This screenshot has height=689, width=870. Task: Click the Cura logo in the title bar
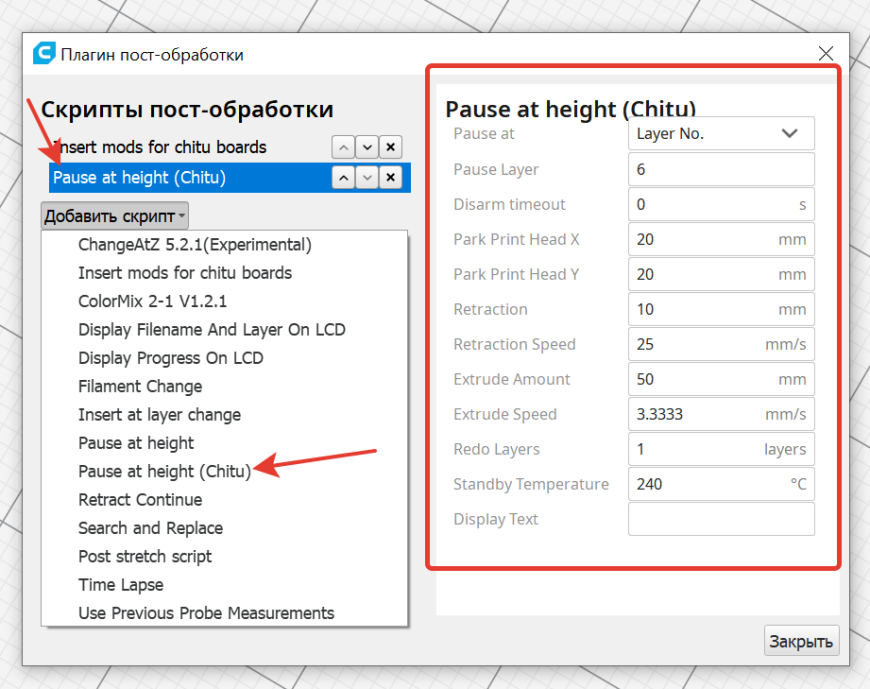click(45, 54)
